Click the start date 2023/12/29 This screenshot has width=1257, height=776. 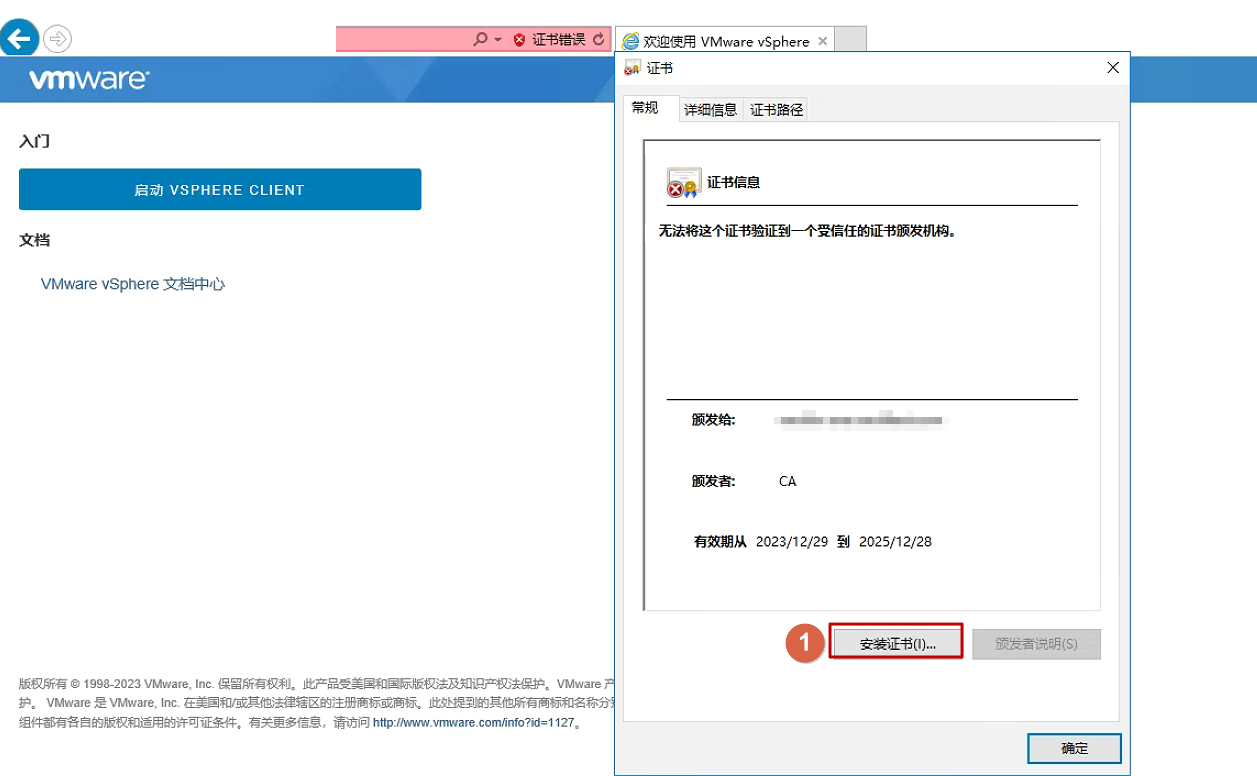[x=792, y=542]
